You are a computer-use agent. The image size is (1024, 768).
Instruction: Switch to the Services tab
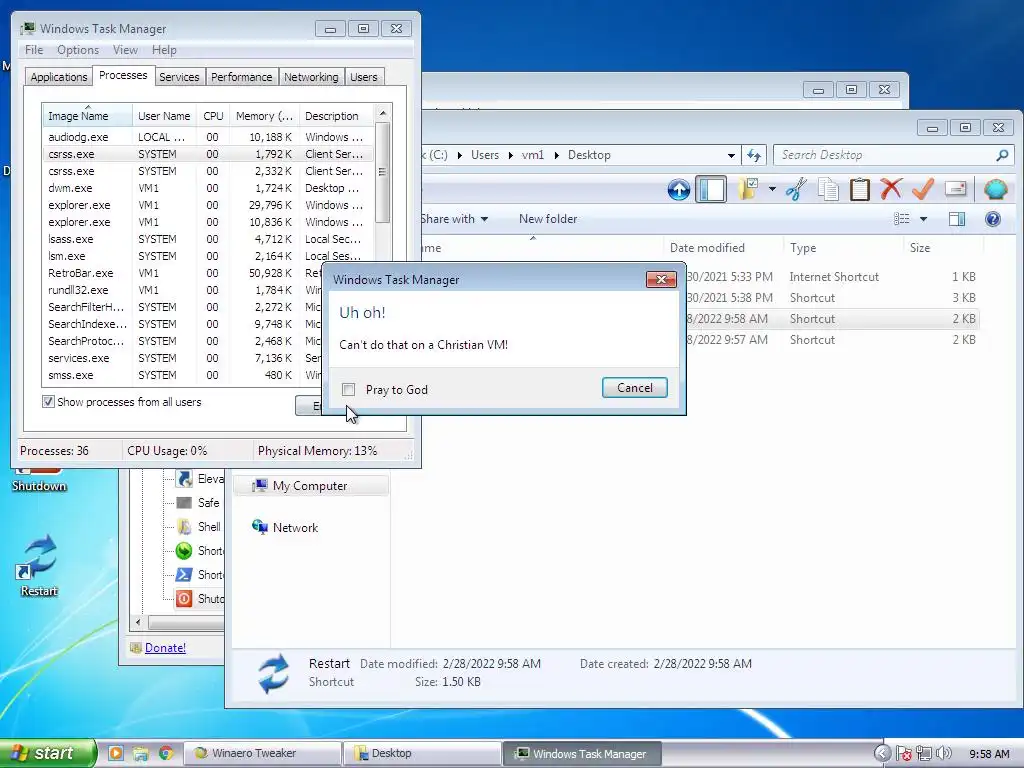[179, 77]
